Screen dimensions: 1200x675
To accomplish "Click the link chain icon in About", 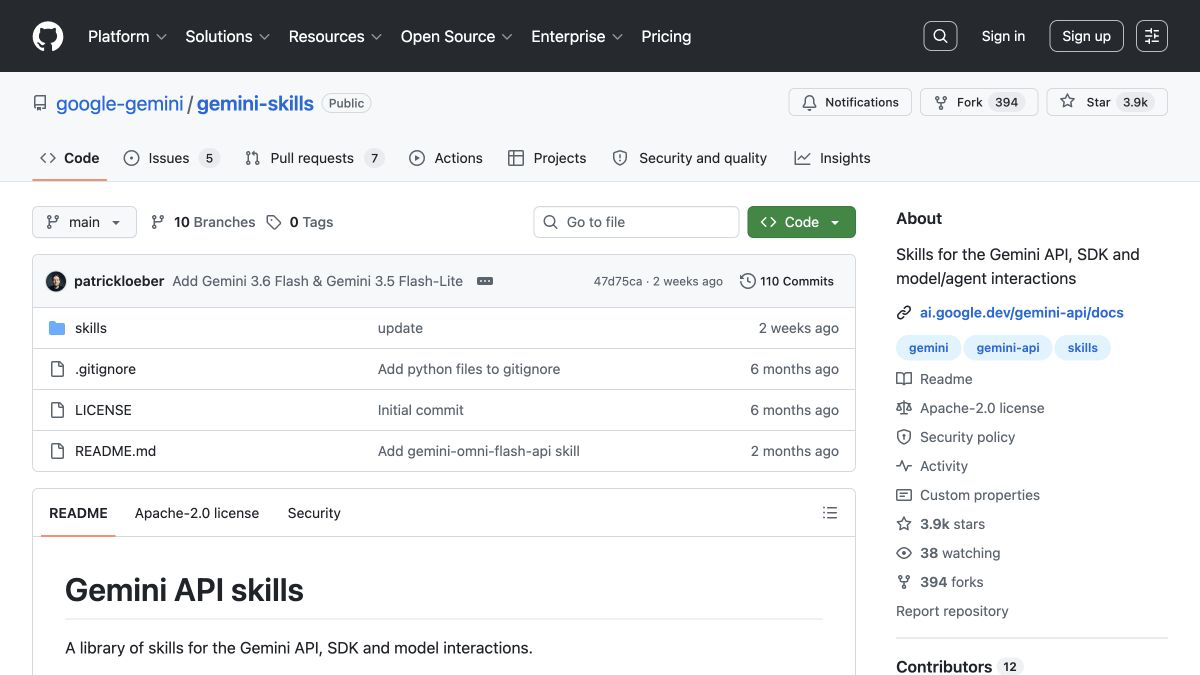I will 904,313.
